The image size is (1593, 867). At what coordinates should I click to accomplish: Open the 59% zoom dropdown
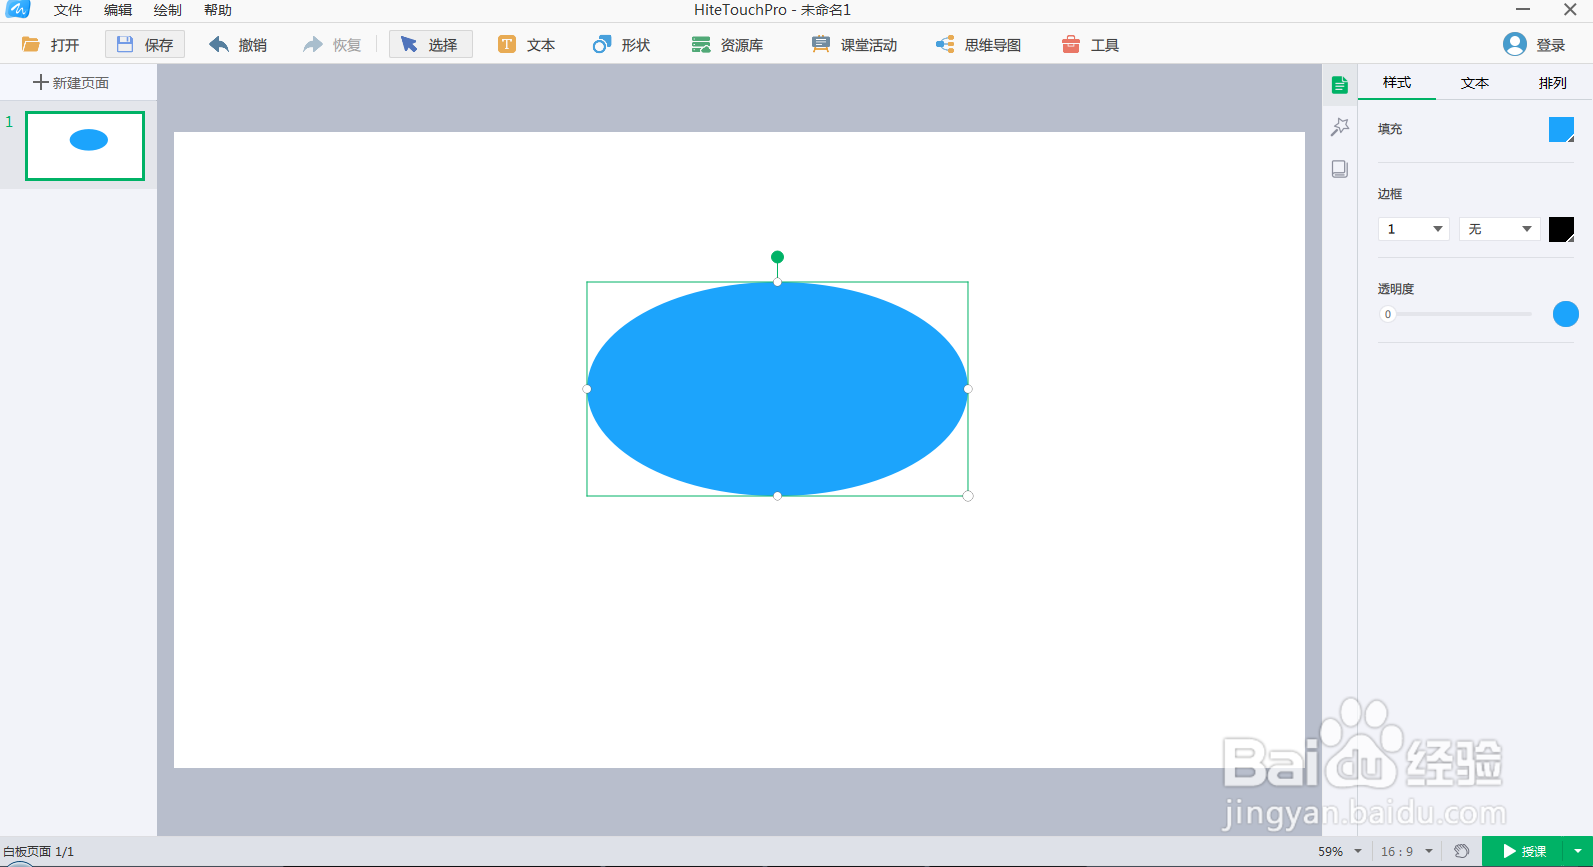click(1340, 851)
